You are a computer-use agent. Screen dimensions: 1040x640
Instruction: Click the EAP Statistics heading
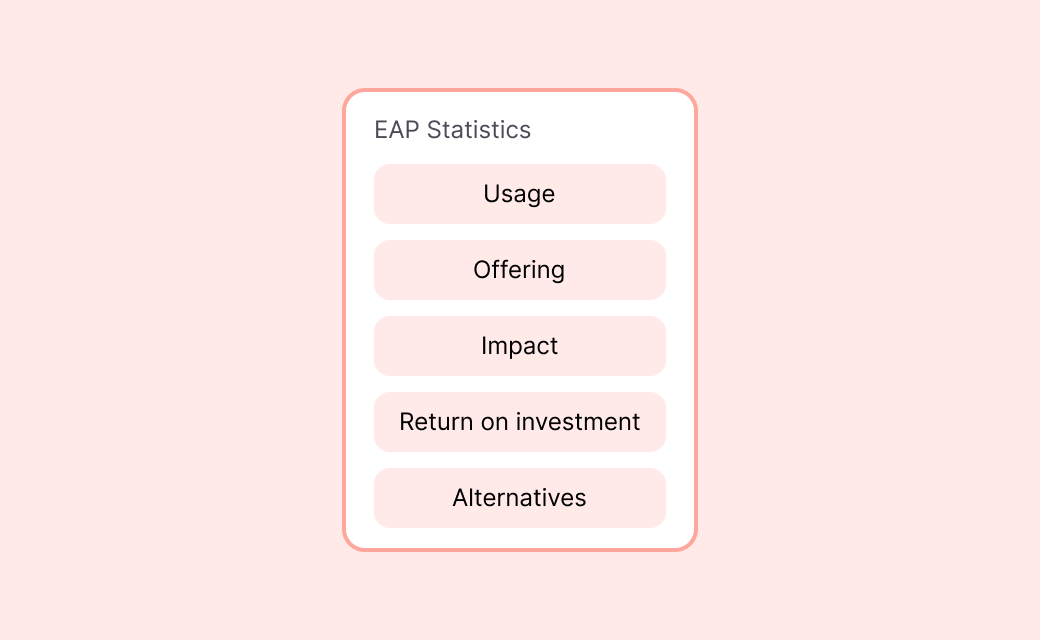coord(452,130)
